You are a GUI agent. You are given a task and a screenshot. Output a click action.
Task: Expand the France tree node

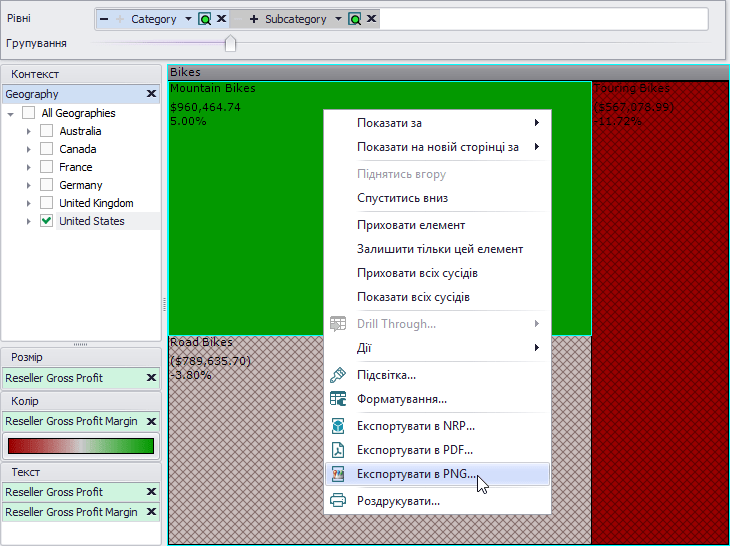pos(28,168)
